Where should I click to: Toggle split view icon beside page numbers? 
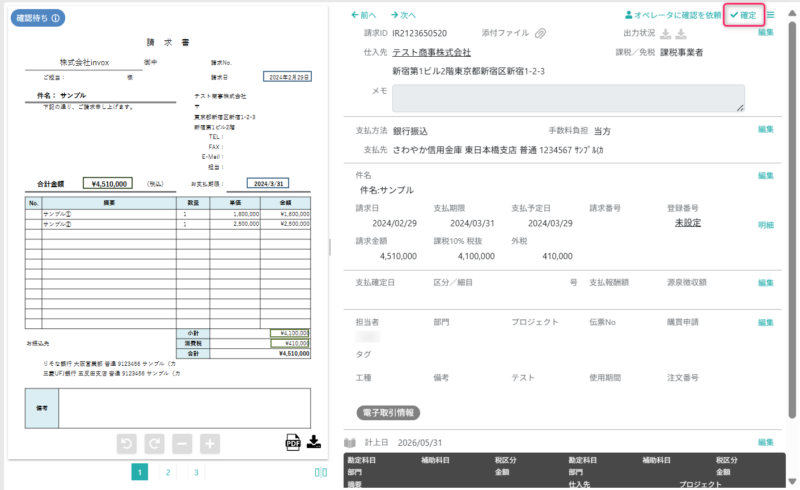321,472
